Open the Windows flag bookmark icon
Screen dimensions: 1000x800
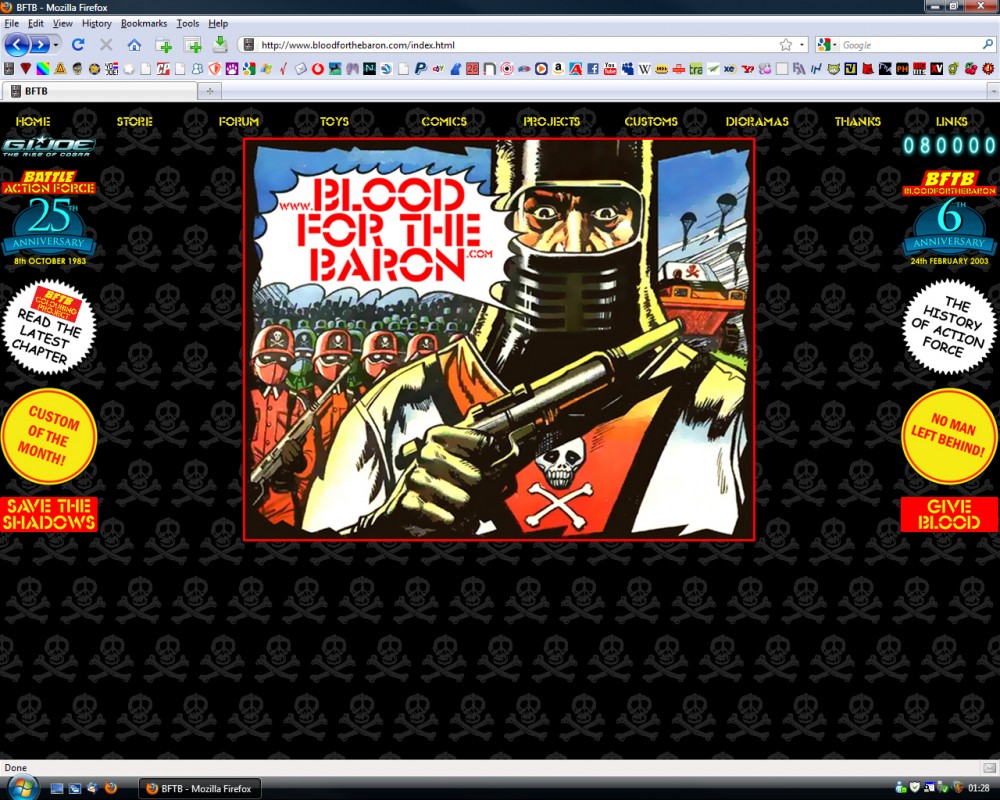[x=266, y=69]
